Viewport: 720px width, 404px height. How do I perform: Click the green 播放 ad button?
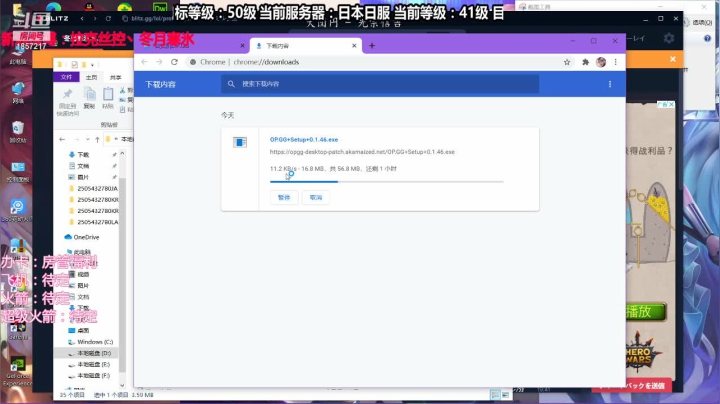pyautogui.click(x=645, y=312)
